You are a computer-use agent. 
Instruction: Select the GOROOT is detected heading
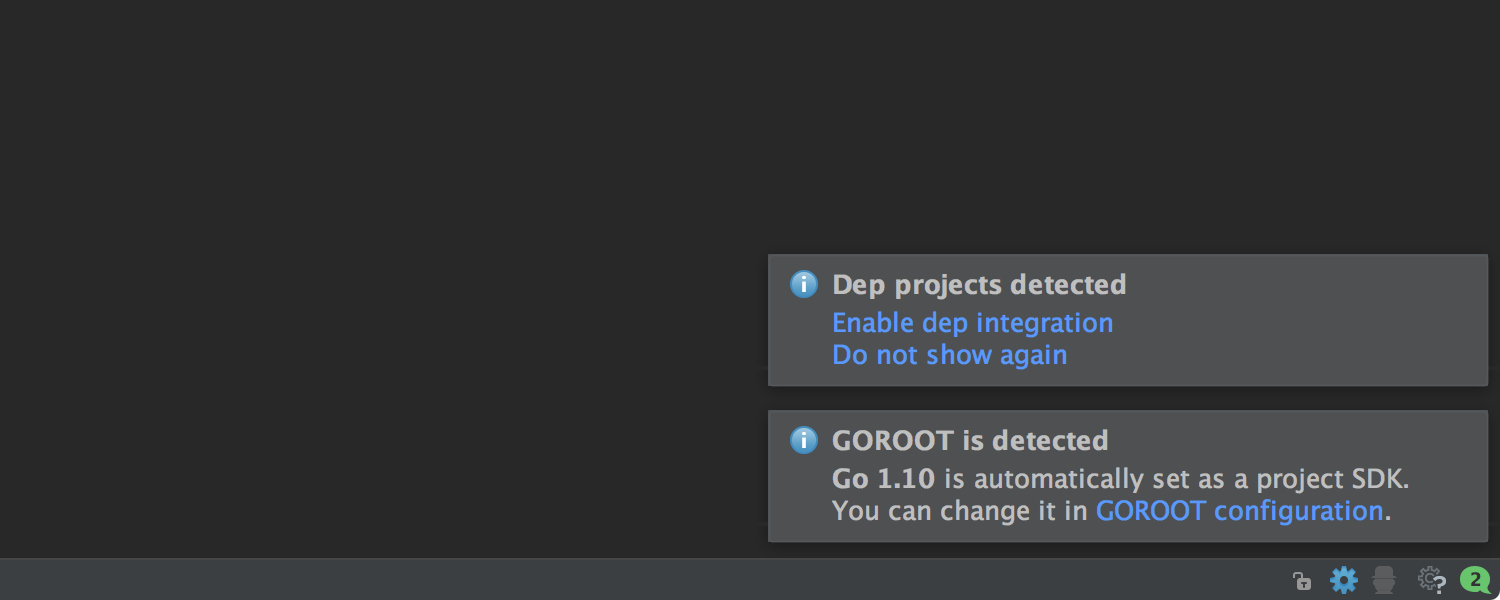970,441
